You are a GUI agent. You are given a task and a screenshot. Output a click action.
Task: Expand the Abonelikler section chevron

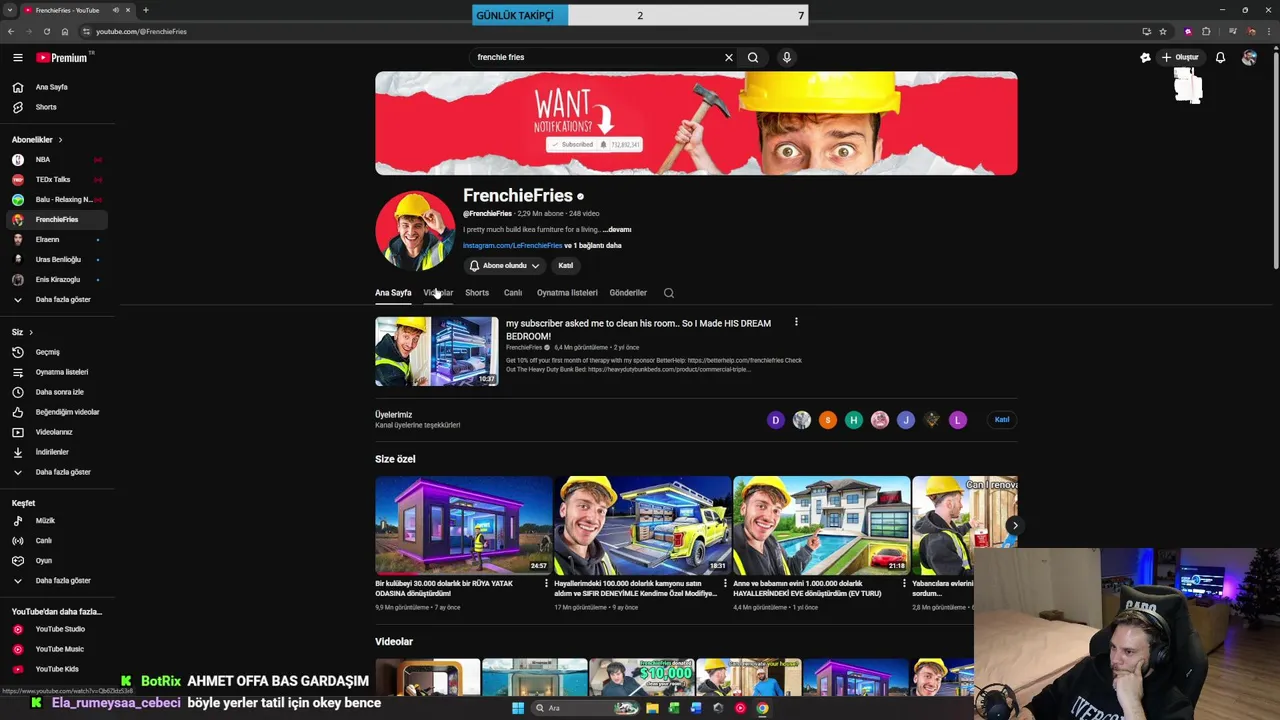(60, 140)
